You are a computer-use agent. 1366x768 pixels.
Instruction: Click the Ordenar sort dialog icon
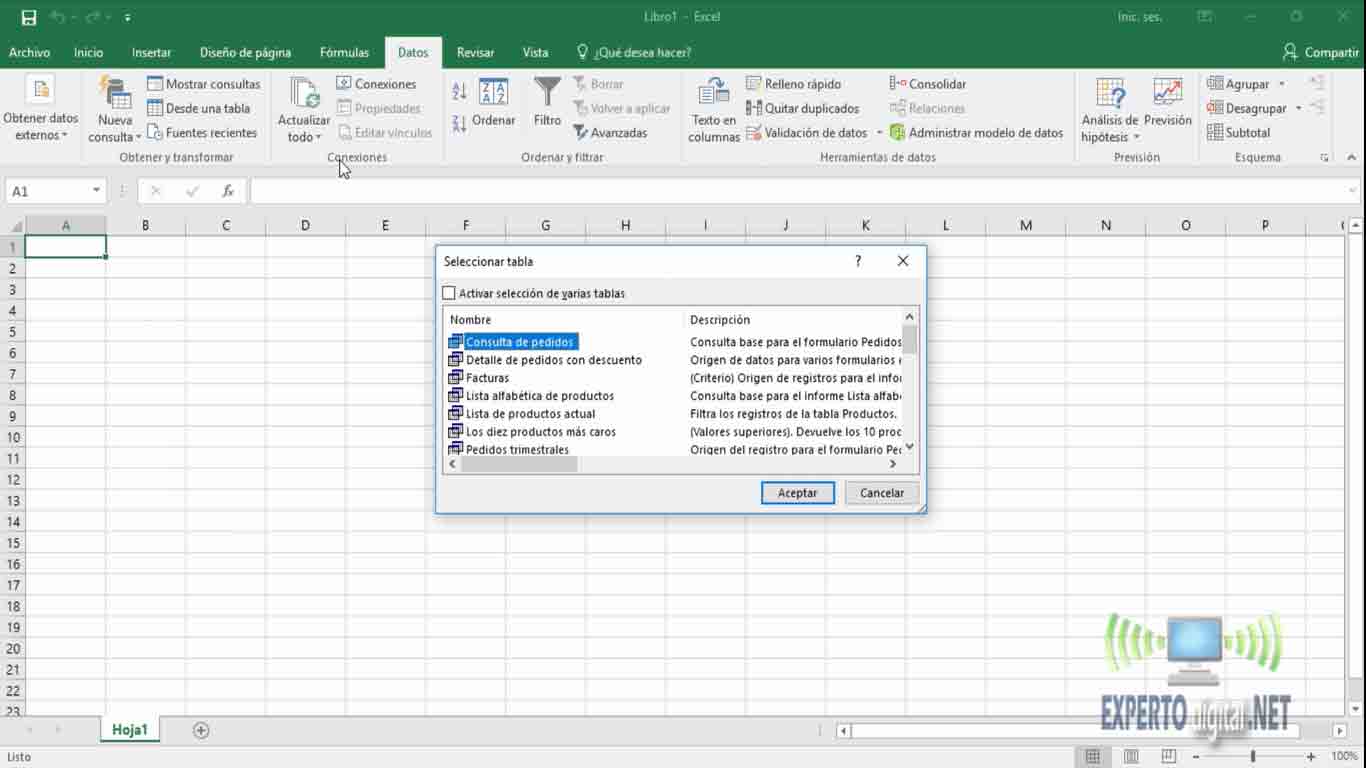493,92
